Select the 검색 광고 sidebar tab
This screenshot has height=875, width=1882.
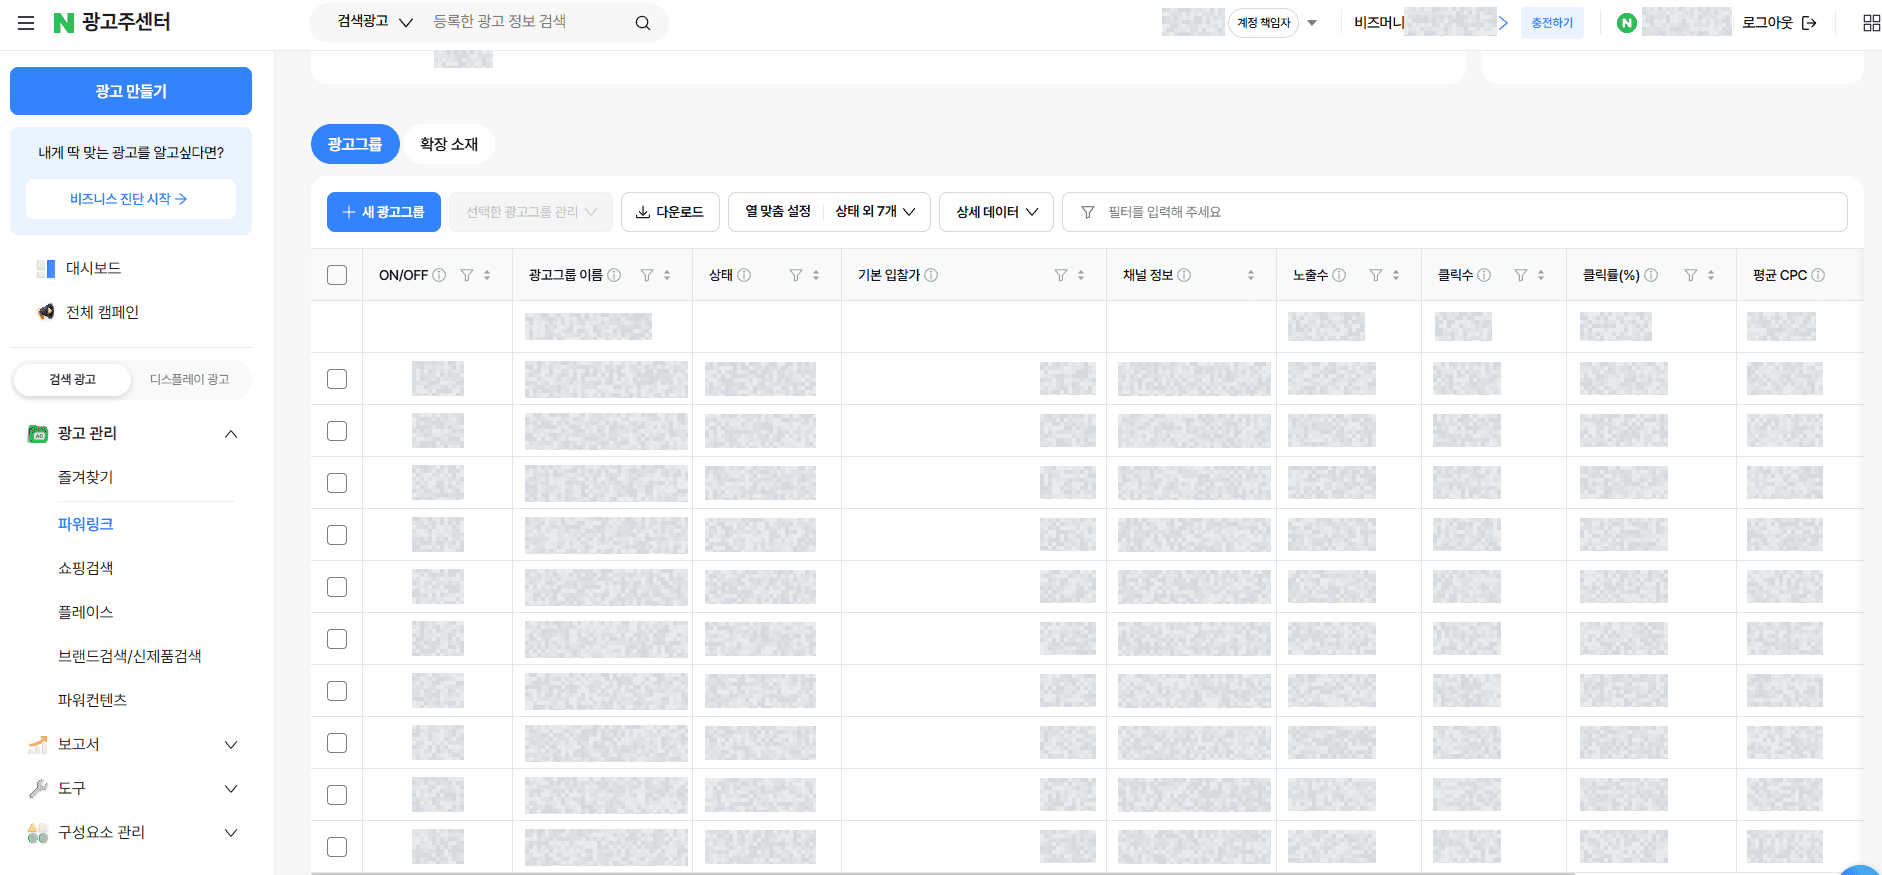pos(72,379)
